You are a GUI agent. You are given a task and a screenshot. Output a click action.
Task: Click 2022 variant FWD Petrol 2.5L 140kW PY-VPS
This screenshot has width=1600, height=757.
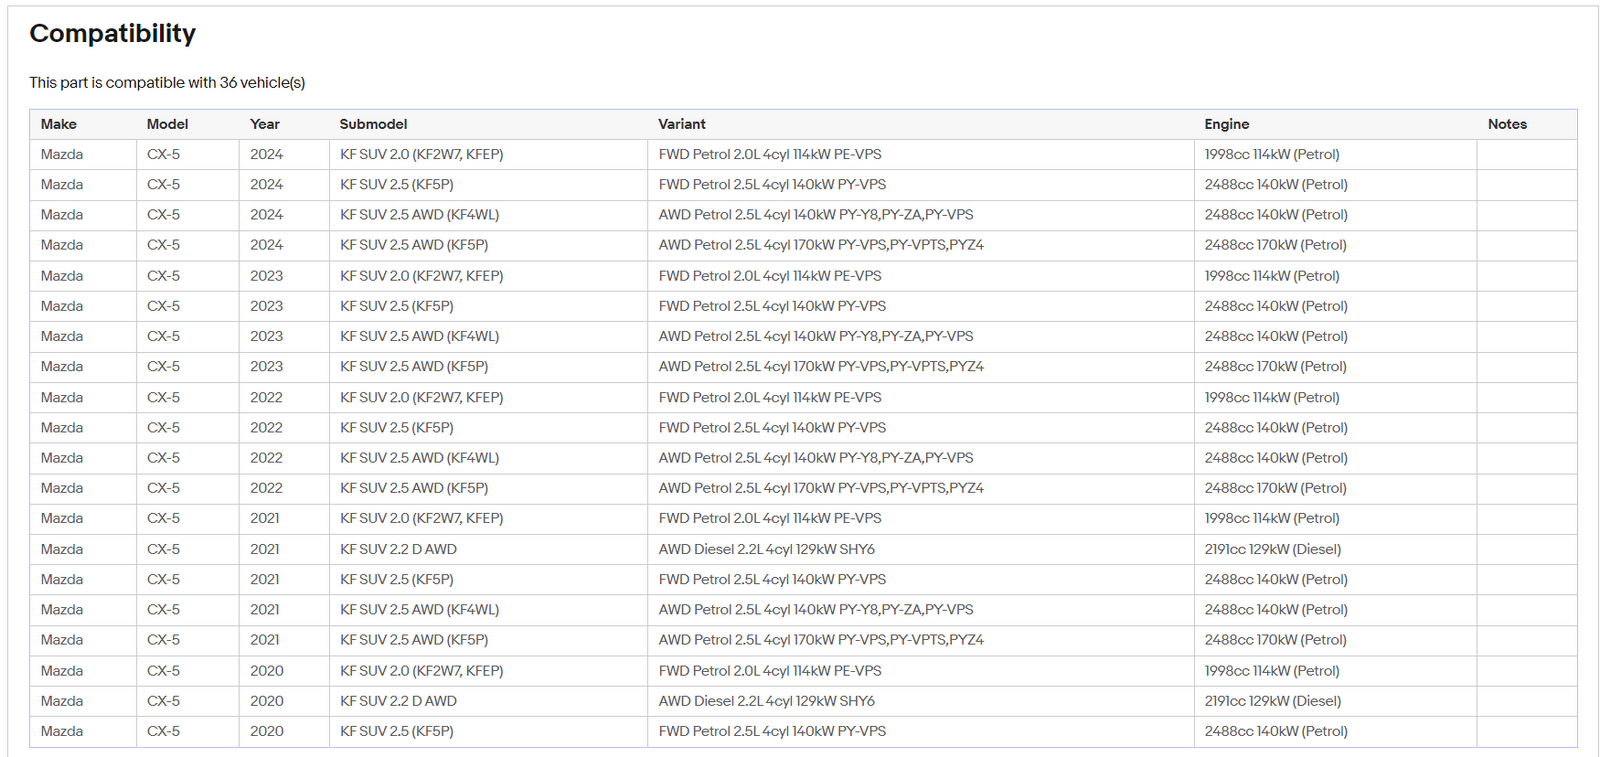pyautogui.click(x=772, y=427)
